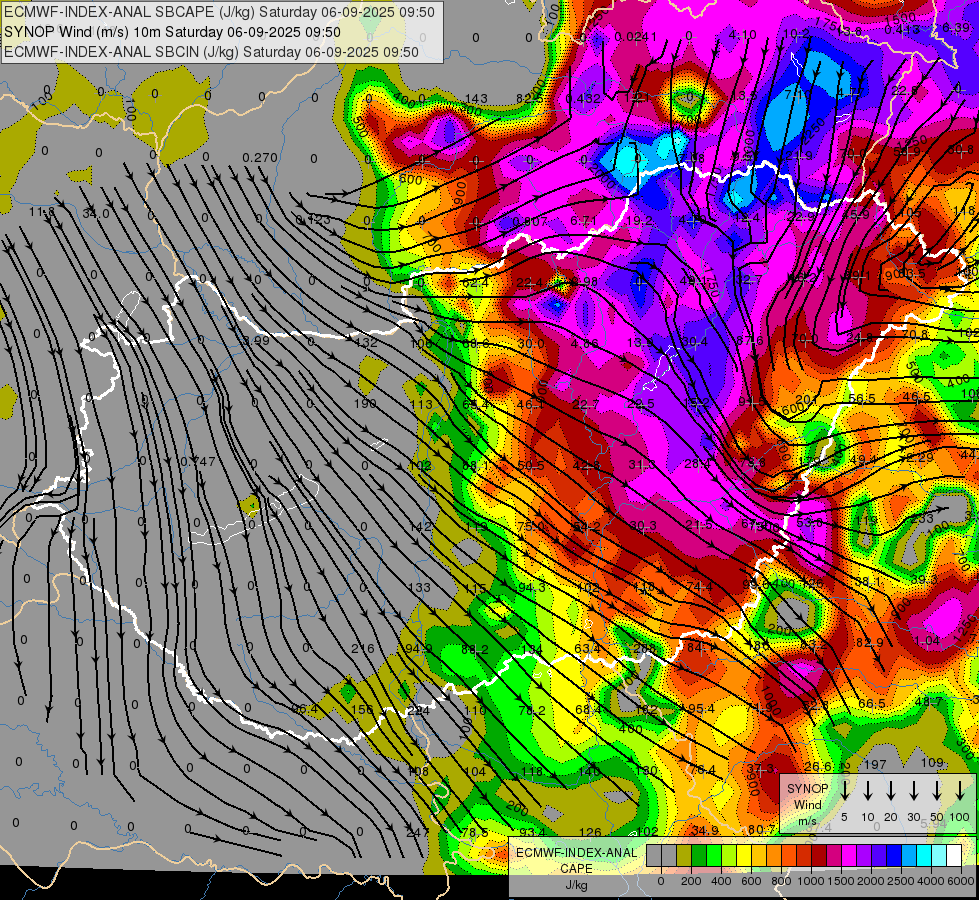Image resolution: width=979 pixels, height=900 pixels.
Task: Click the 4.36 value on the map
Action: (x=584, y=343)
